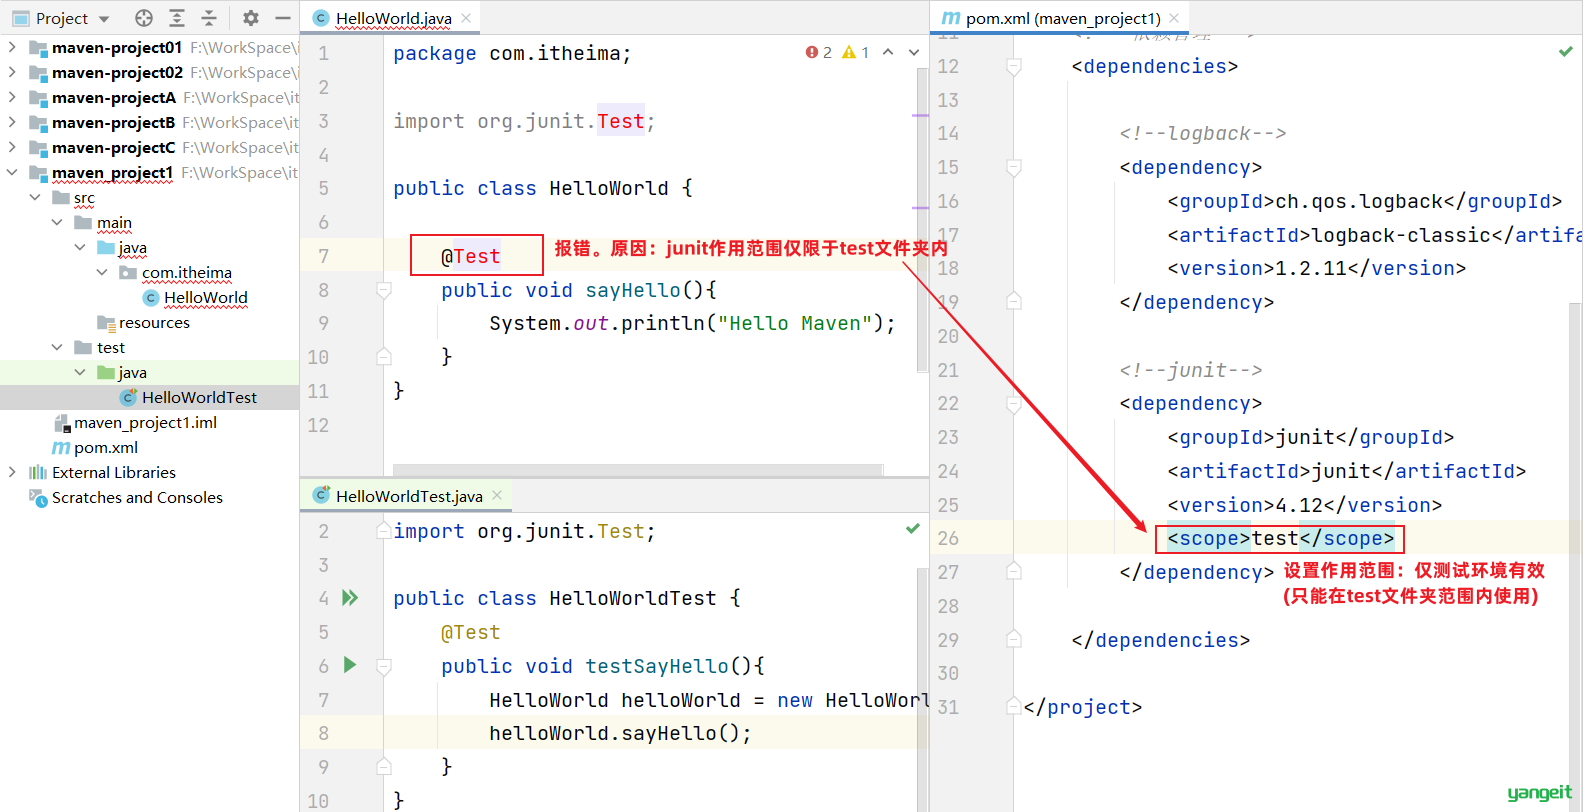Select HelloWorld class in project tree
Image resolution: width=1583 pixels, height=812 pixels.
coord(205,297)
